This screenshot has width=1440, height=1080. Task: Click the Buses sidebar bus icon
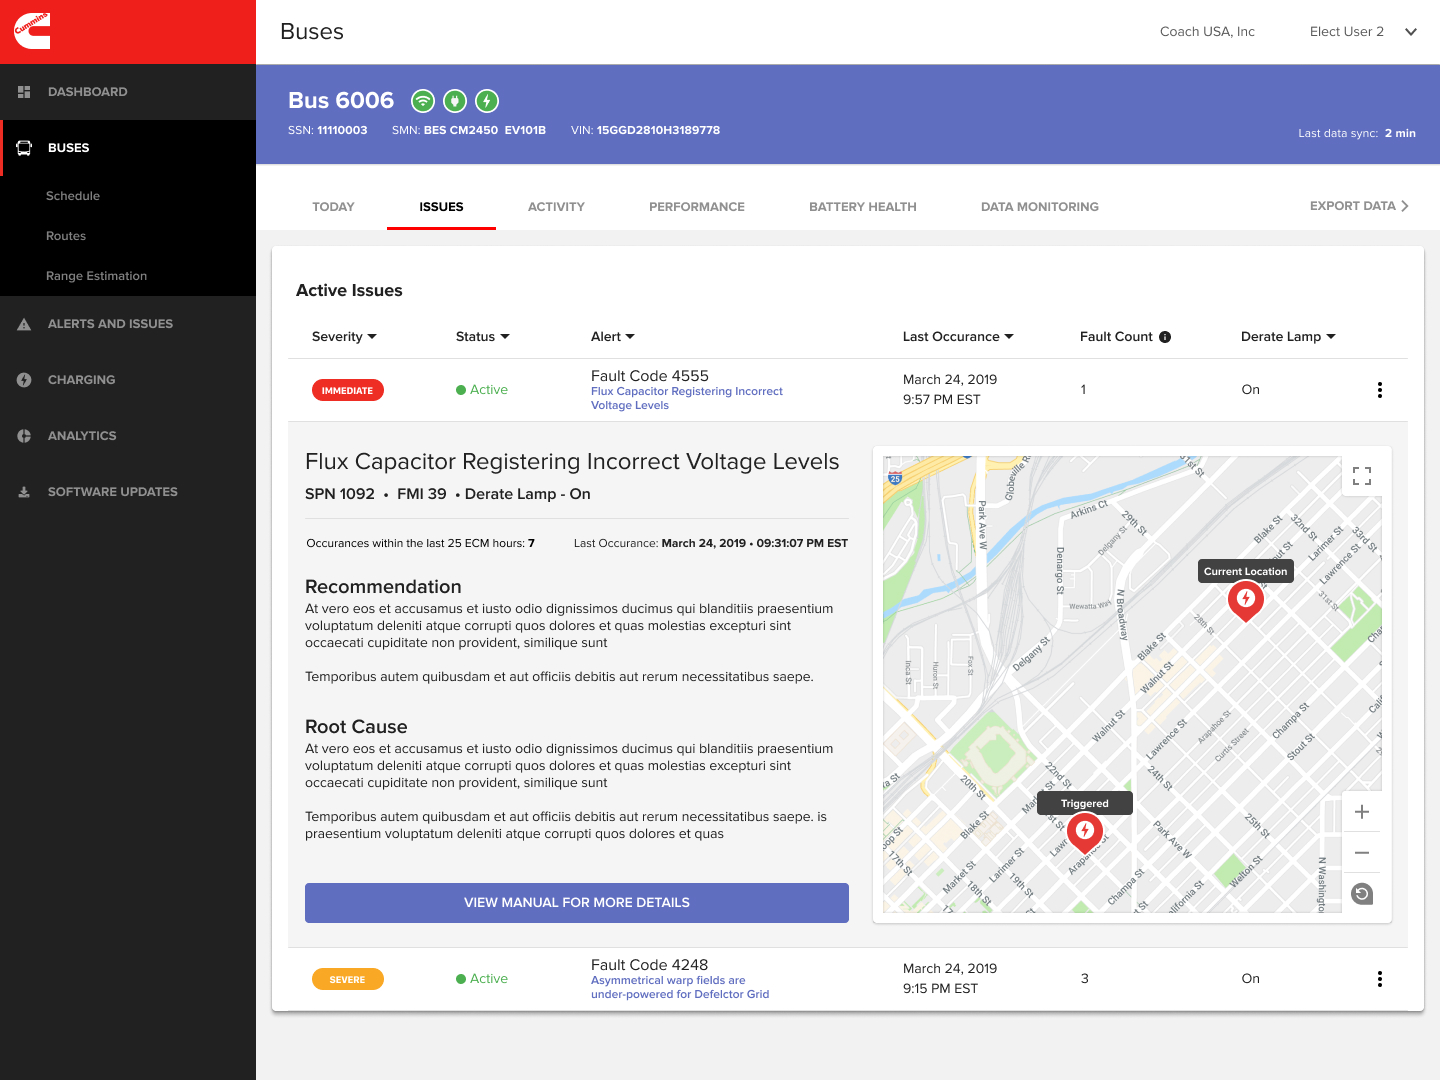click(24, 148)
